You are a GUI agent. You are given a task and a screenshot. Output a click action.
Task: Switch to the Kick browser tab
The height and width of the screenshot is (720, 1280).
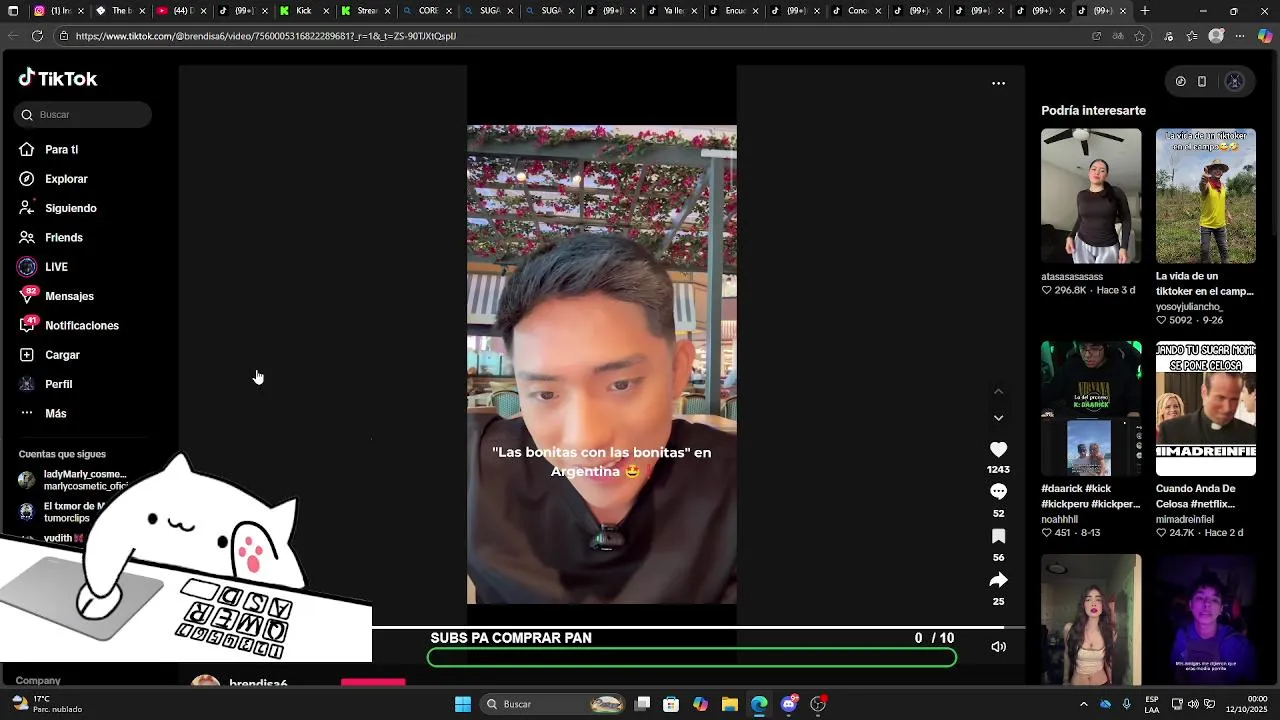[302, 11]
